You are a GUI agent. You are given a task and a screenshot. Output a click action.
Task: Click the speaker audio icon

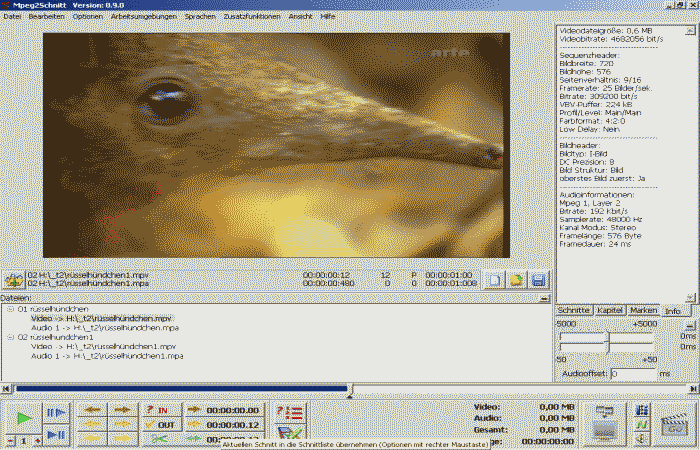[x=641, y=437]
